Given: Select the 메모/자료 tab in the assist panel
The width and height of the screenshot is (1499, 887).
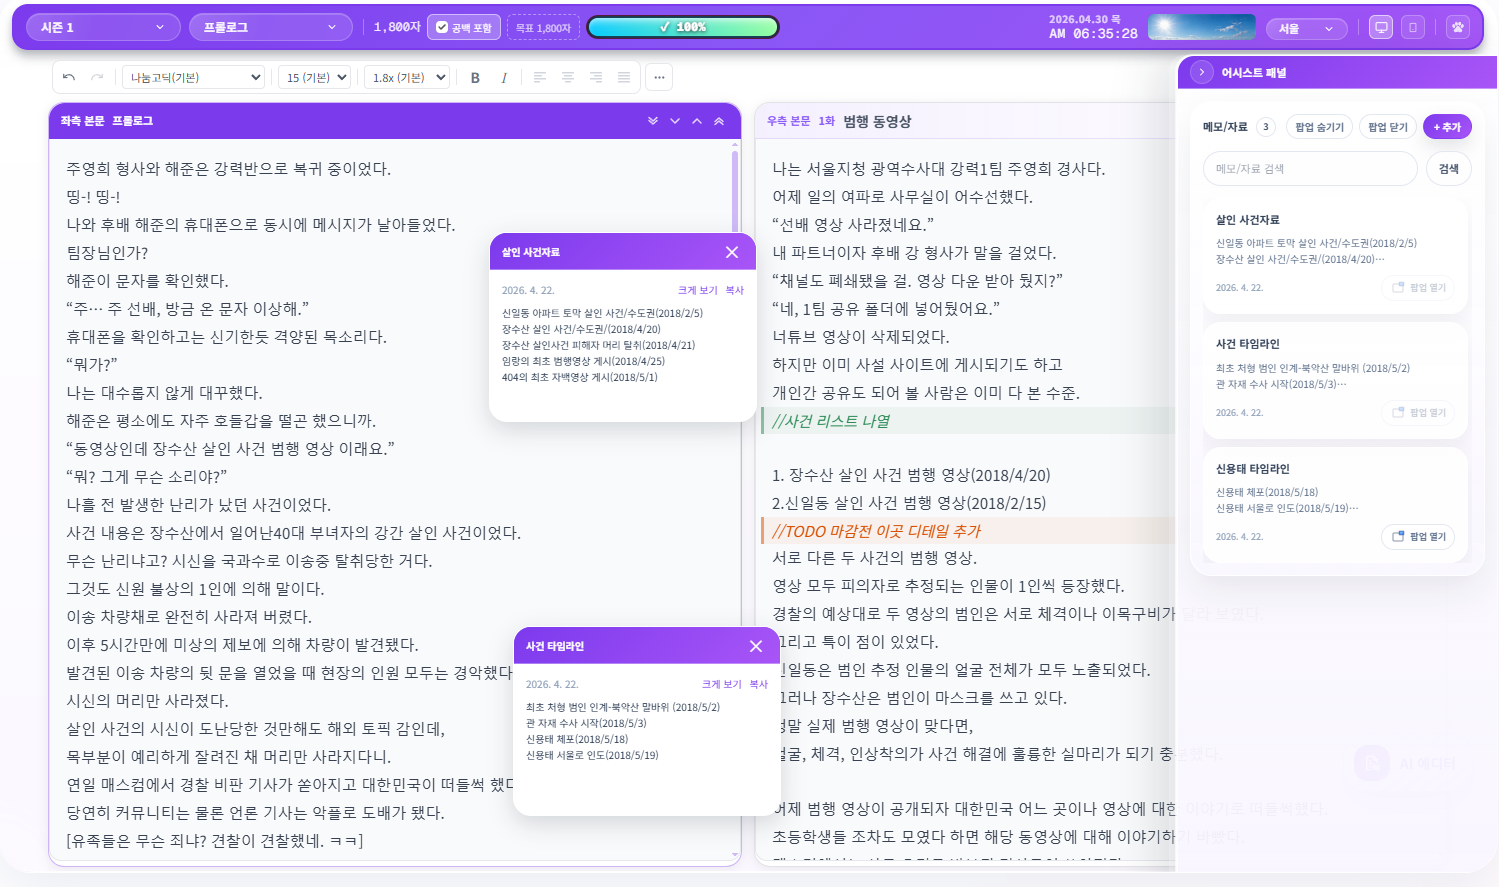Looking at the screenshot, I should [x=1225, y=126].
